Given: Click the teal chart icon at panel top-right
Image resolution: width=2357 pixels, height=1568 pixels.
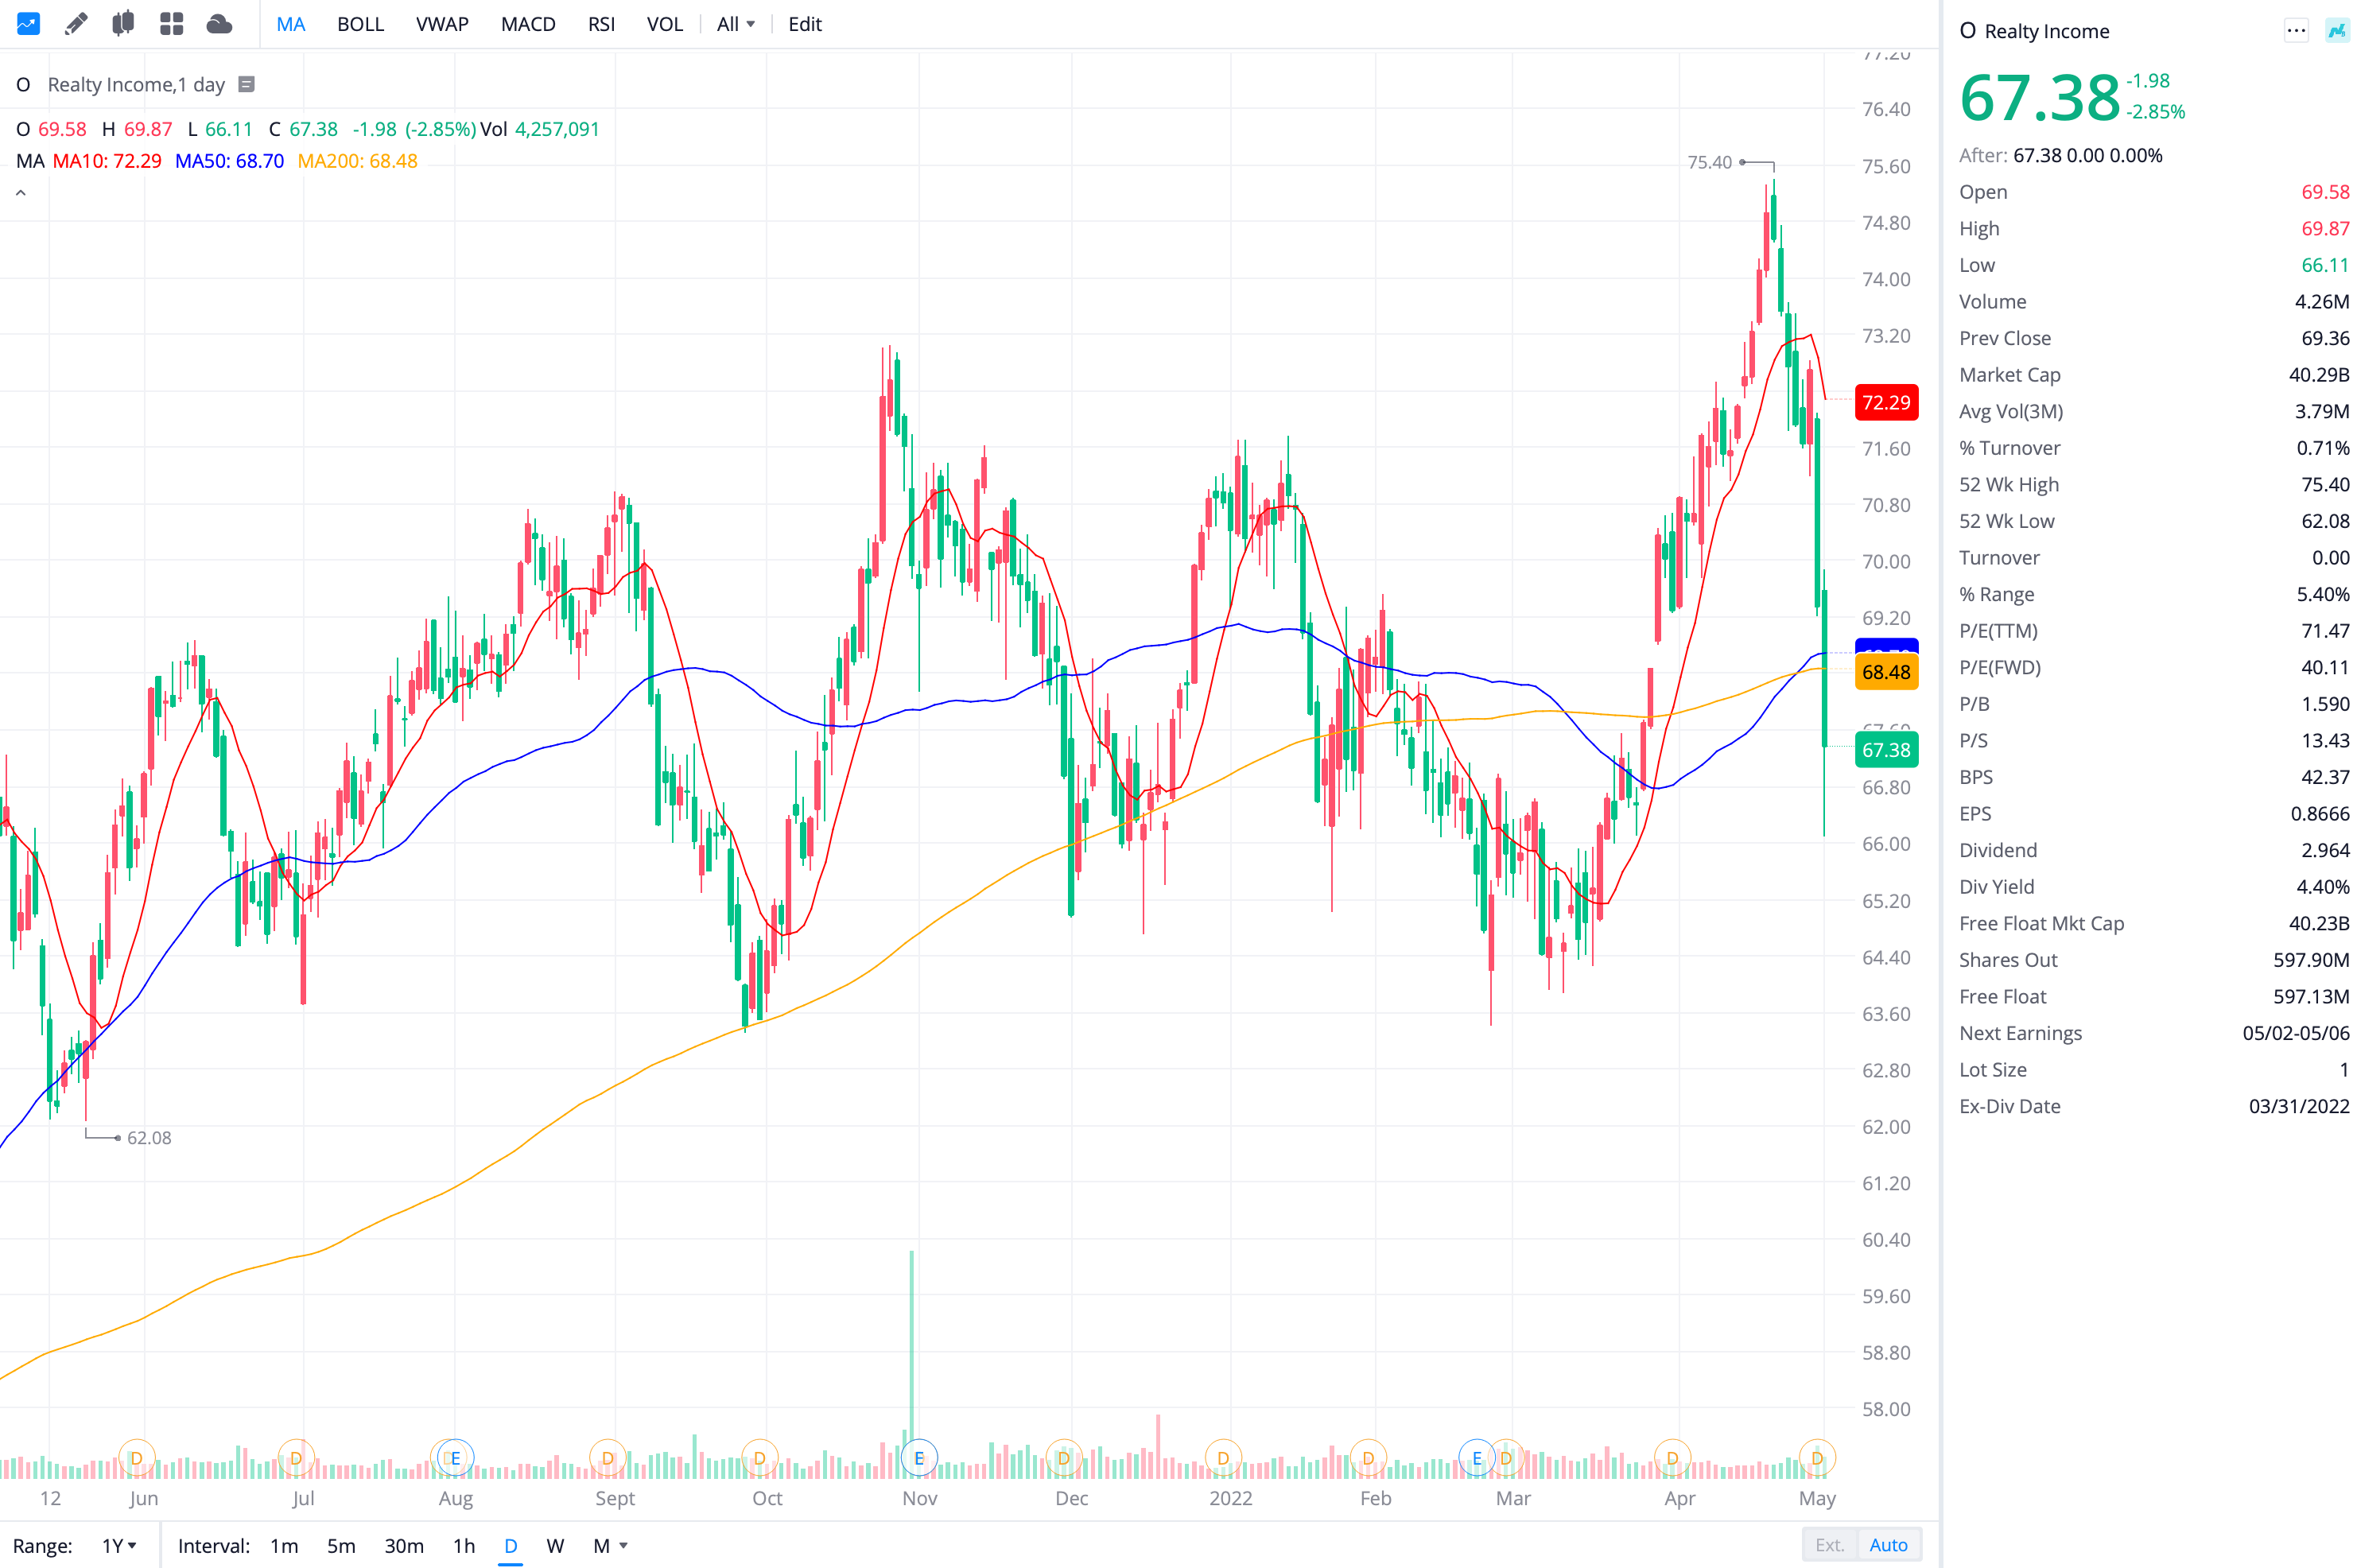Looking at the screenshot, I should tap(2336, 31).
